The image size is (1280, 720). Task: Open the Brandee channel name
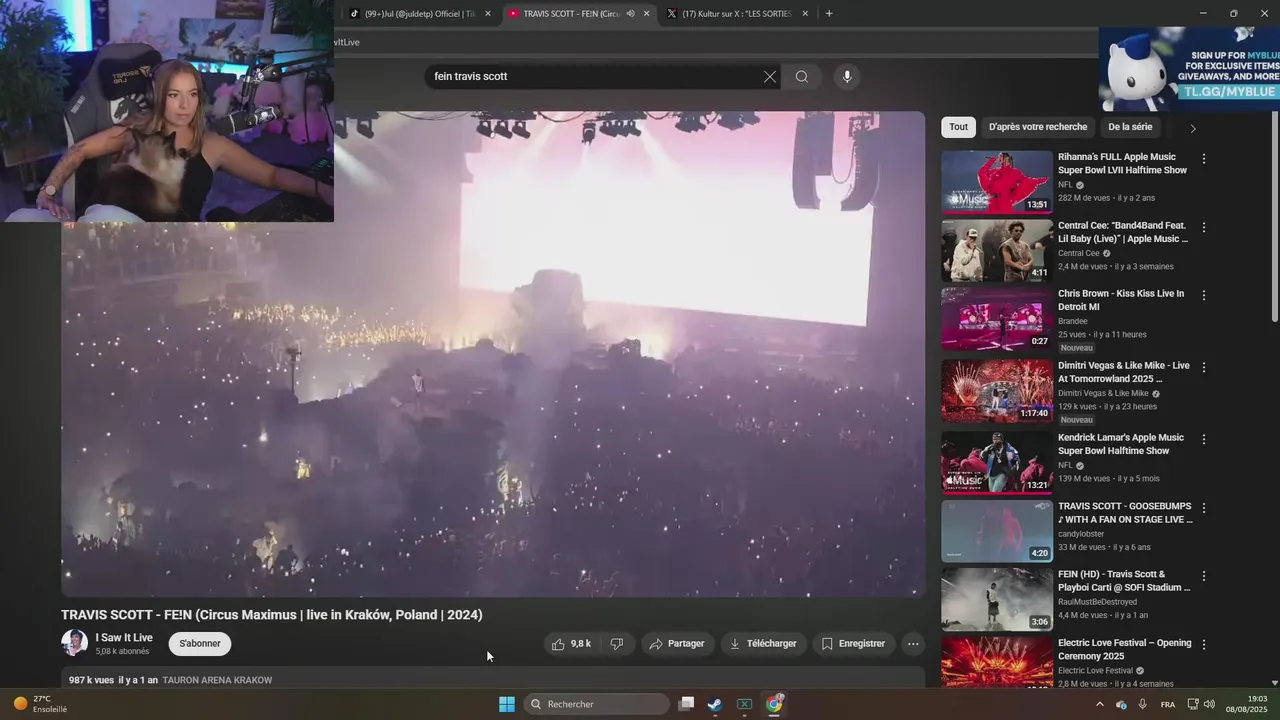click(x=1073, y=321)
